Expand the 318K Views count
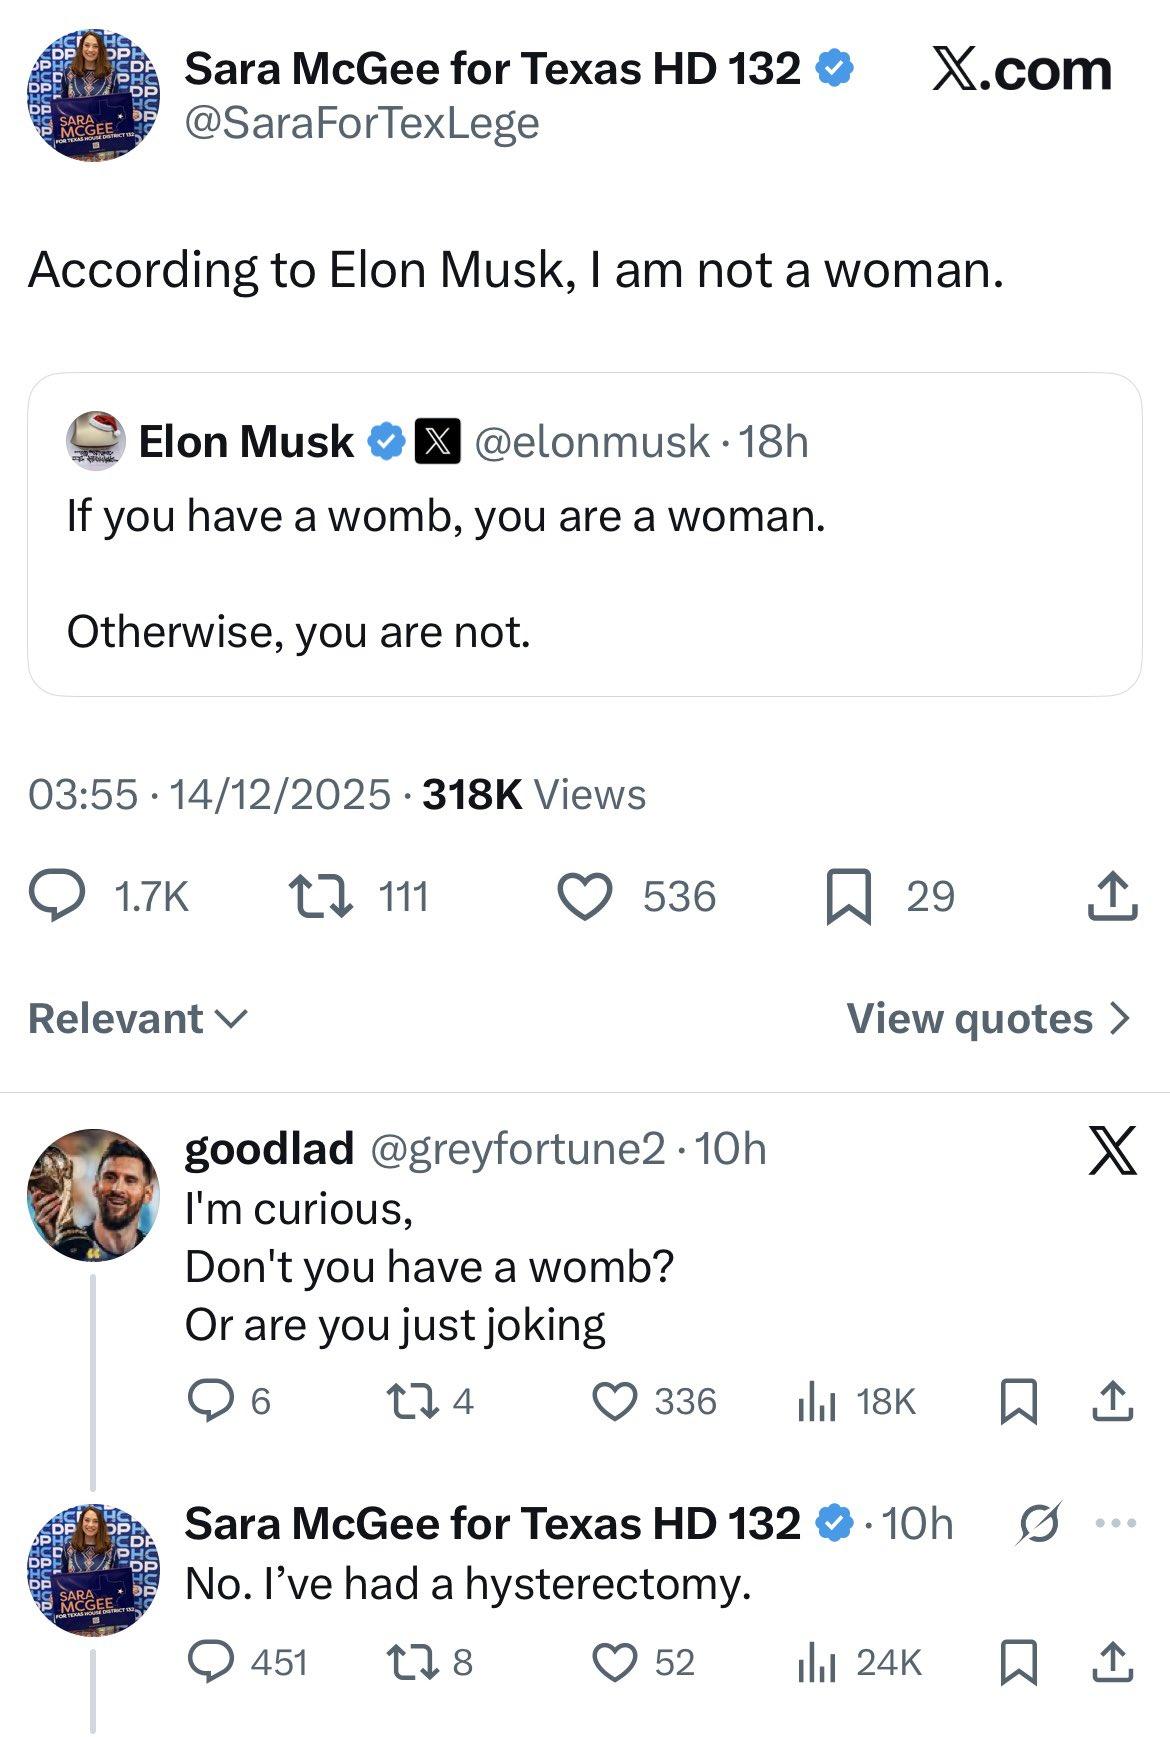Screen dimensions: 1170x1737 click(534, 795)
